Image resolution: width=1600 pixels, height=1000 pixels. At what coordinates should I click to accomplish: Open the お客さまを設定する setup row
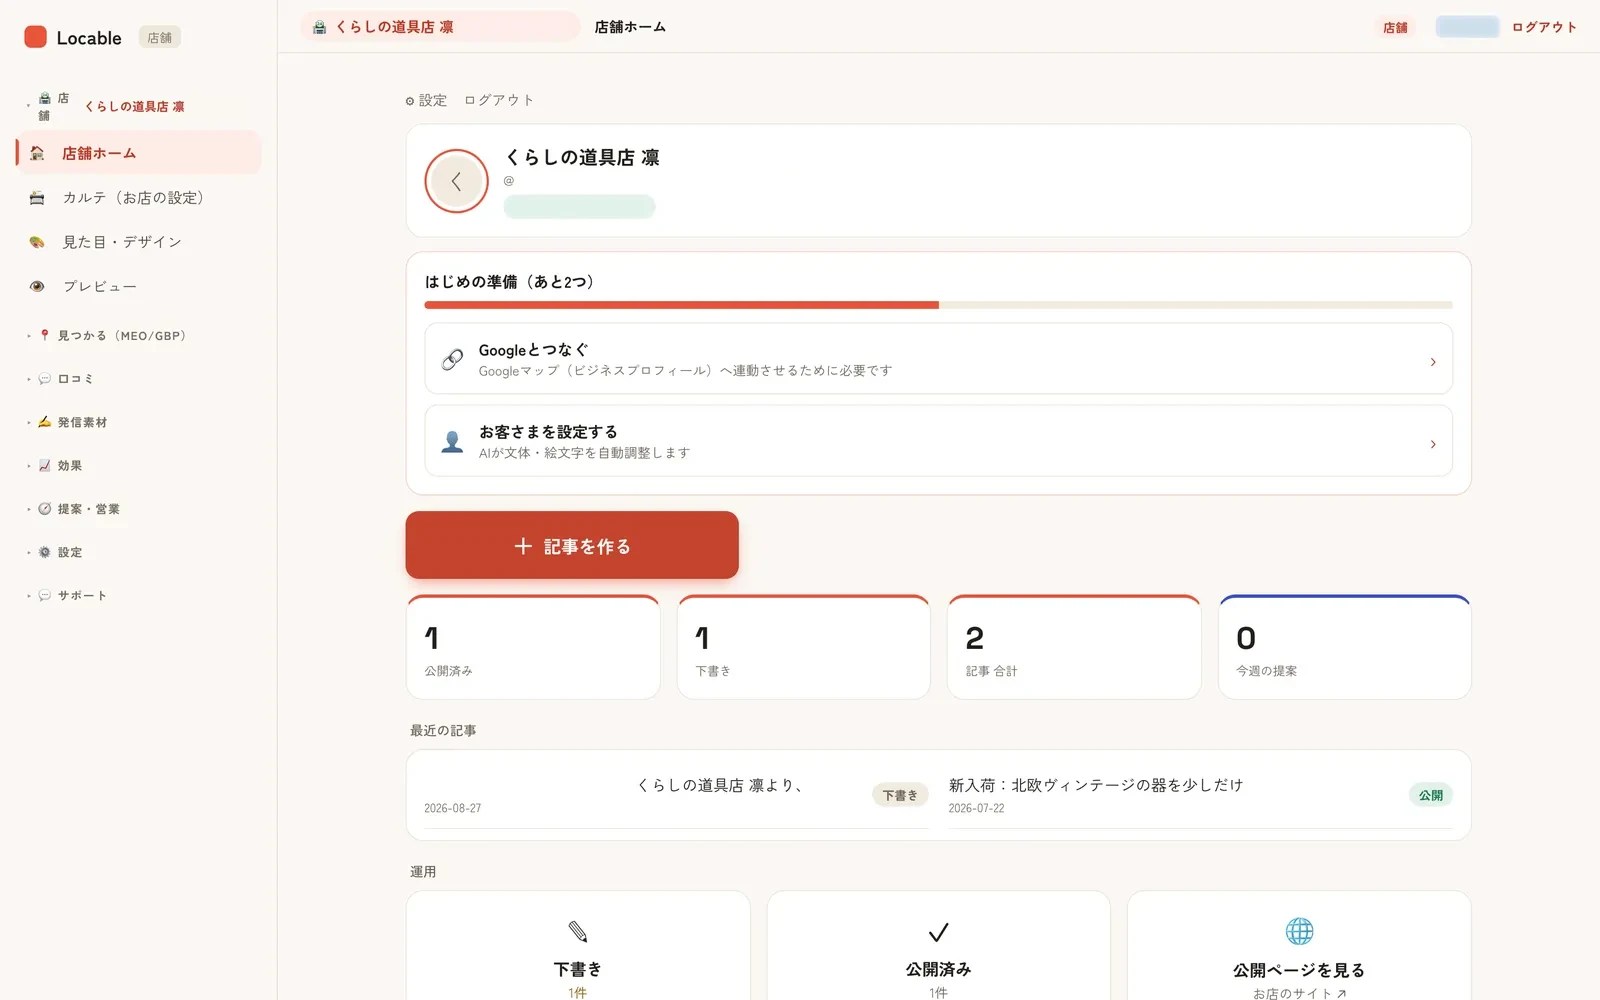(938, 441)
